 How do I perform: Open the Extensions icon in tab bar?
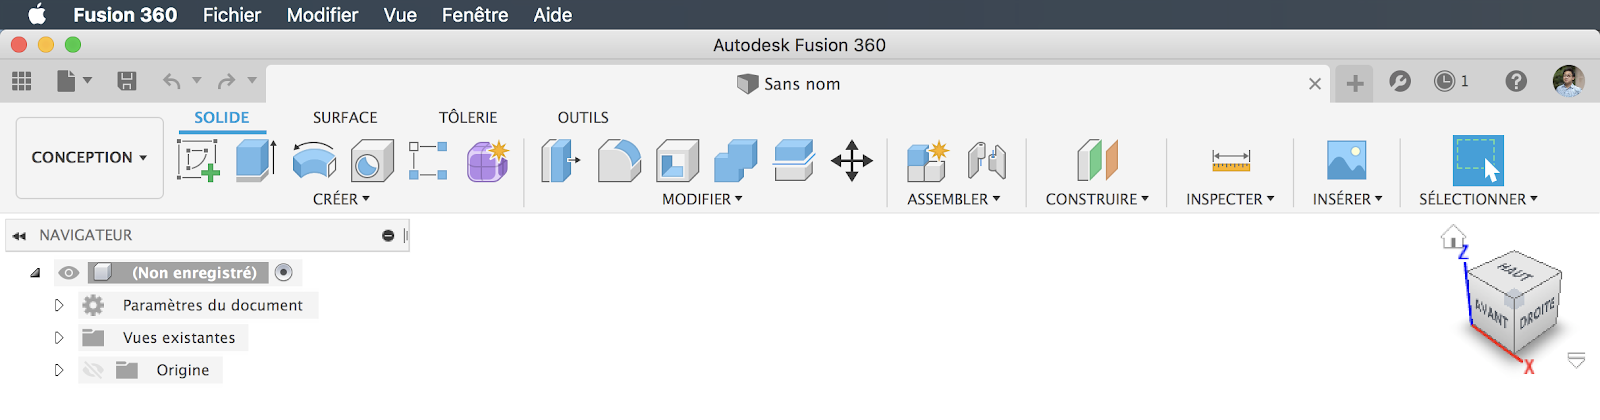tap(1400, 81)
